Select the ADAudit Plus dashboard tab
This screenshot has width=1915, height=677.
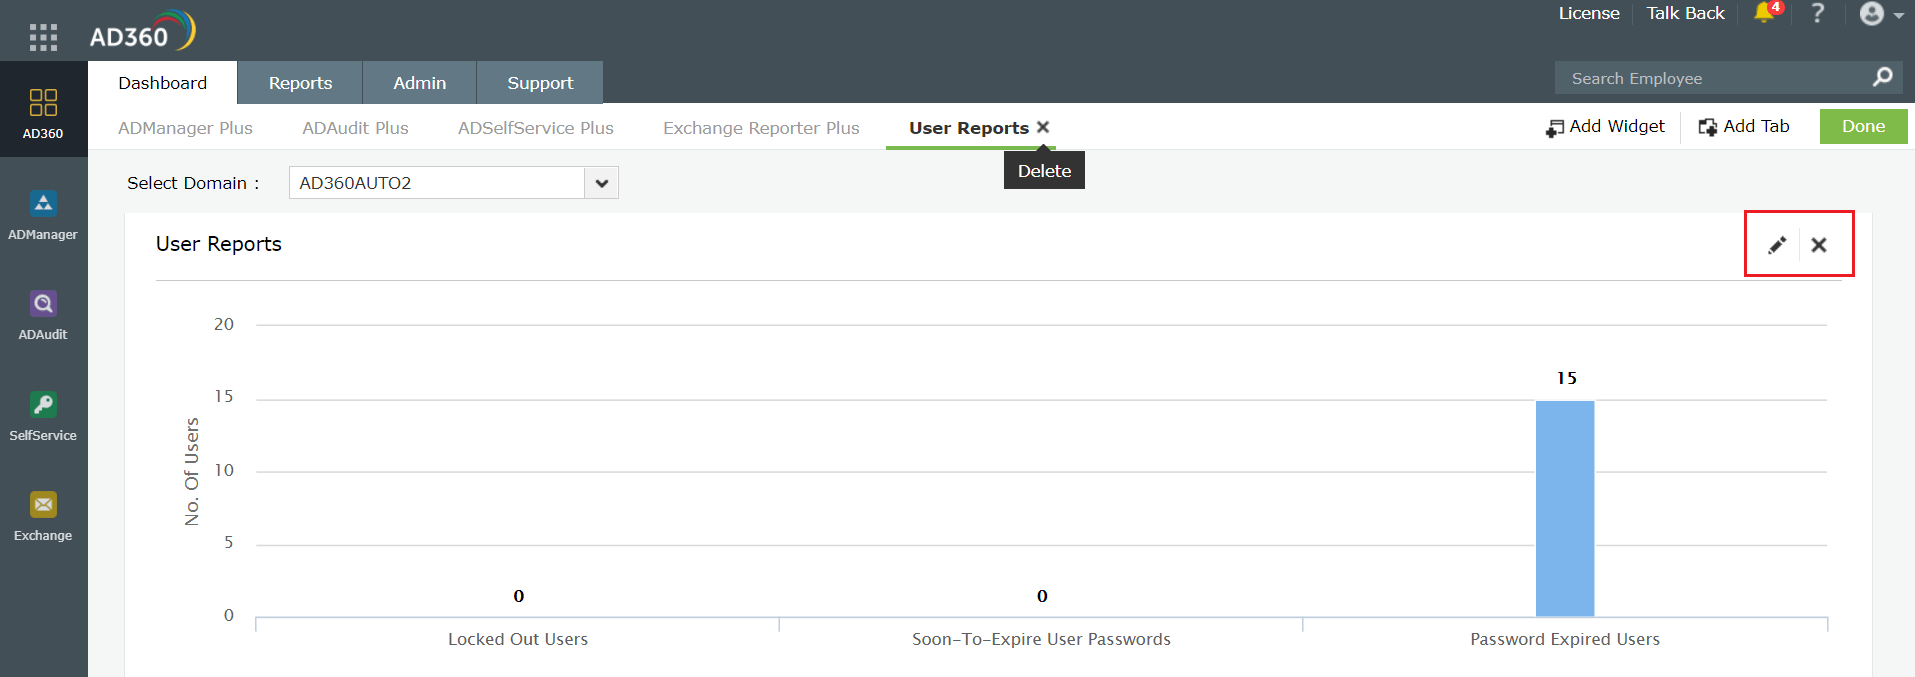click(x=355, y=128)
